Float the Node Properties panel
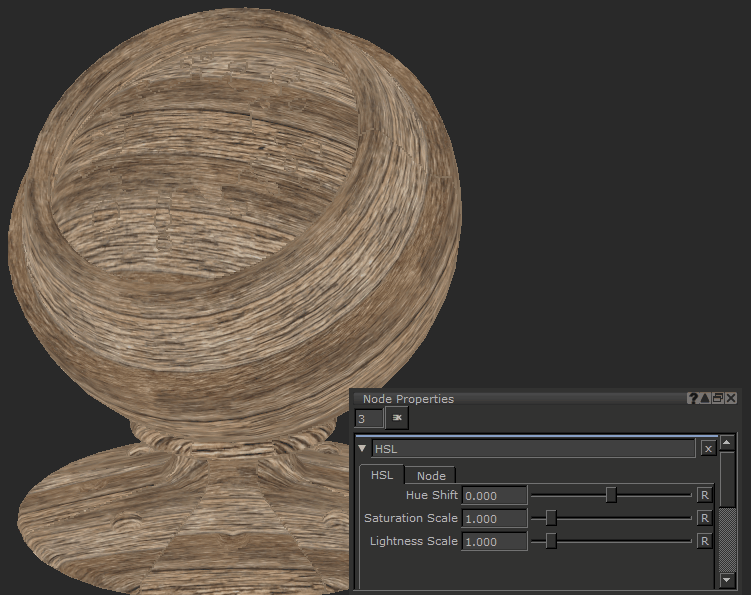The width and height of the screenshot is (751, 595). click(718, 398)
